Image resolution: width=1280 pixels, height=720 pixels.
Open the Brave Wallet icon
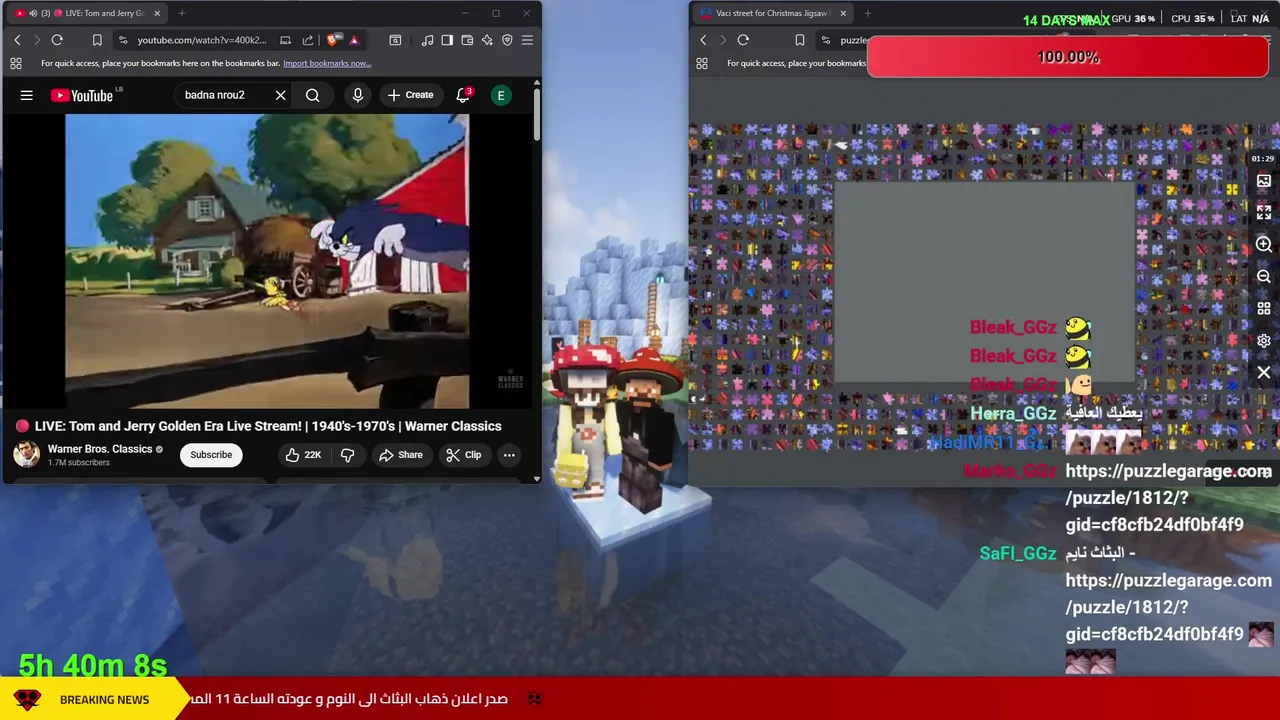467,40
